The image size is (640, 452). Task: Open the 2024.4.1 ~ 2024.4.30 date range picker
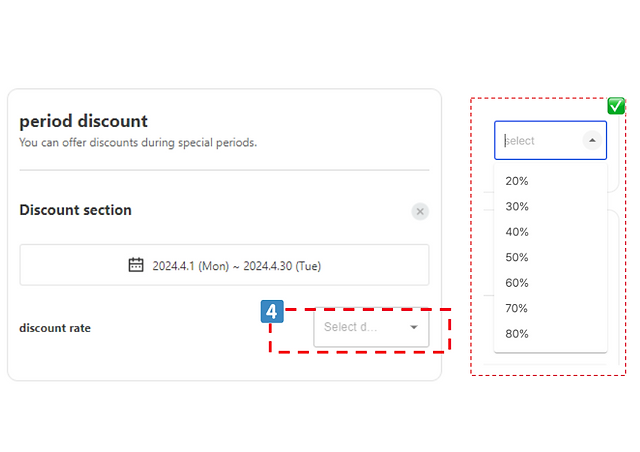coord(224,265)
